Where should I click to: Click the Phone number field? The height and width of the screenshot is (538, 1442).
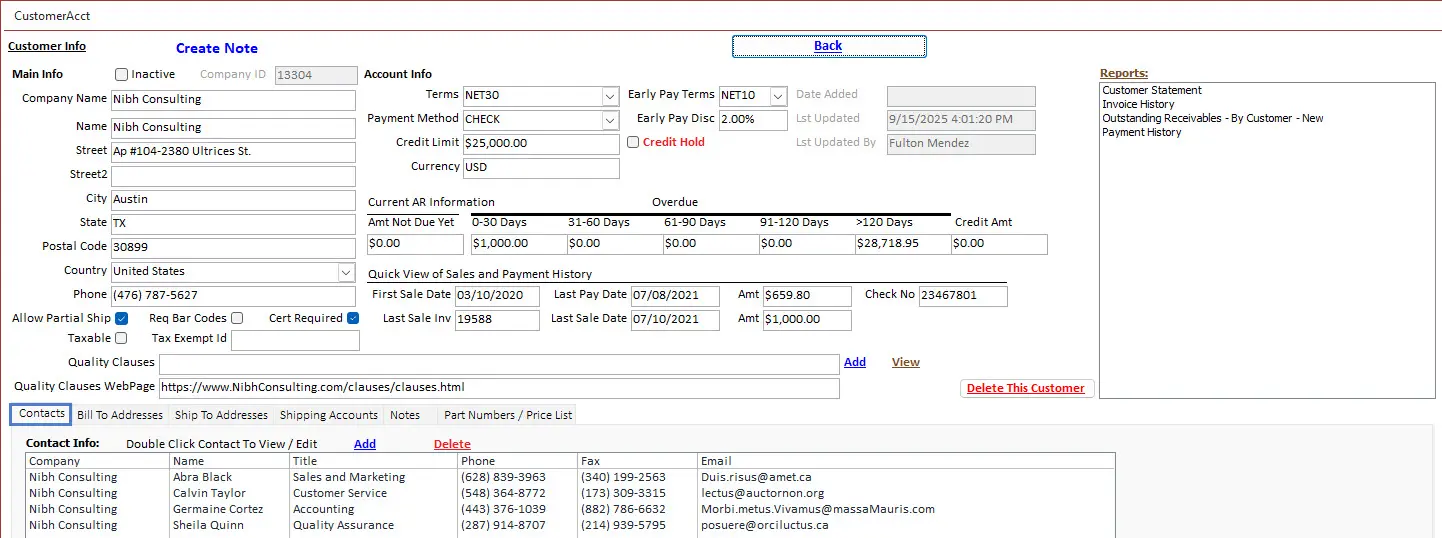(233, 296)
